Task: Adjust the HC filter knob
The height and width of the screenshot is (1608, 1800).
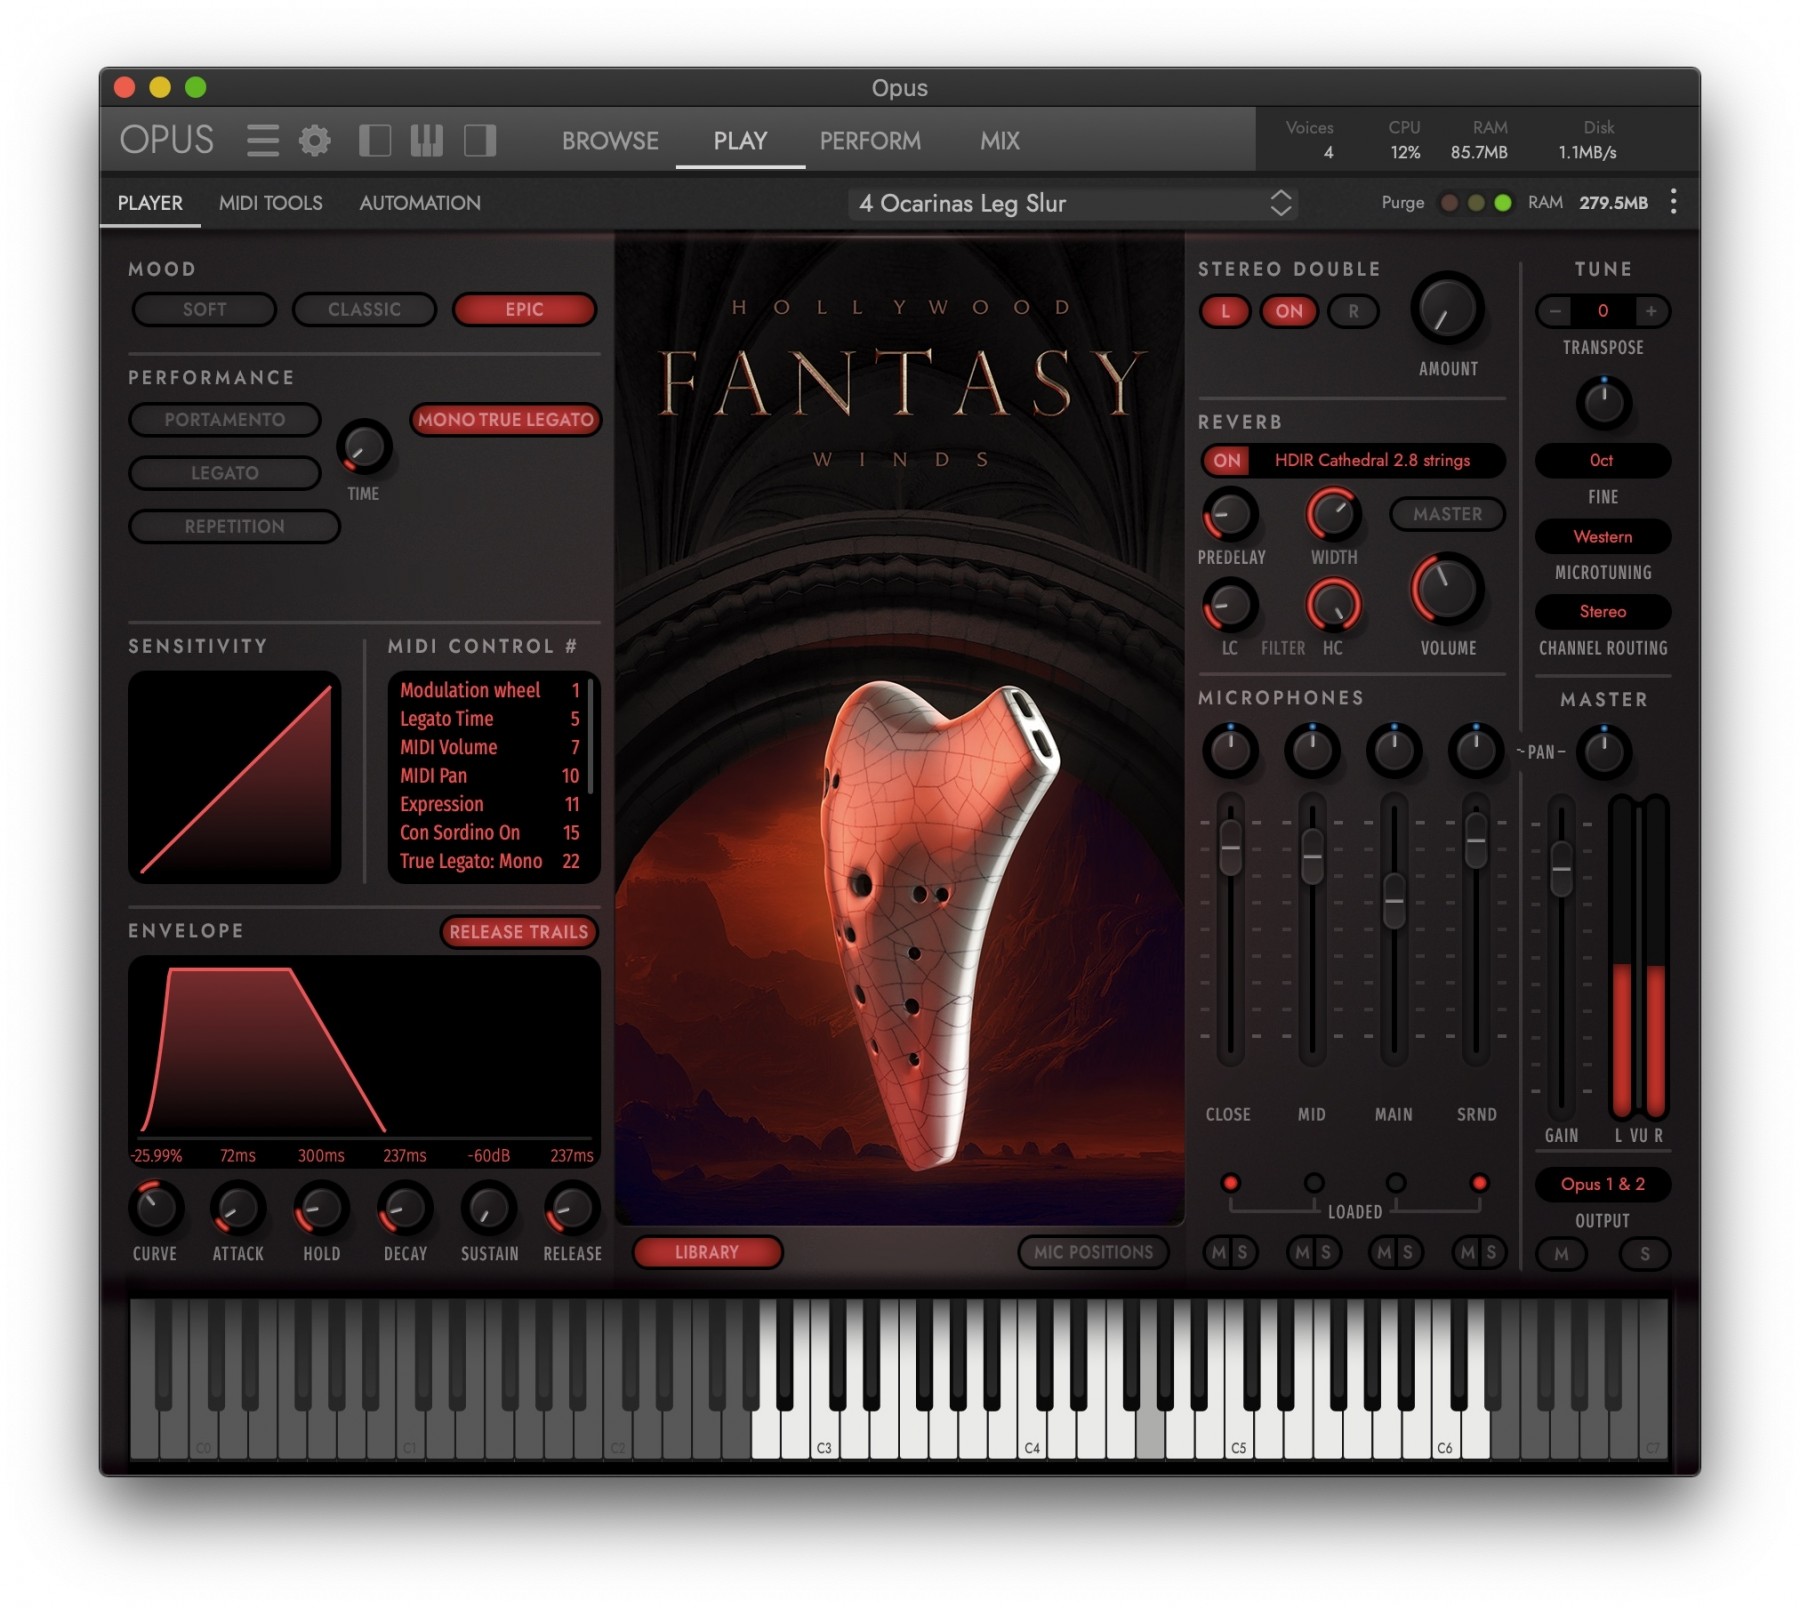Action: pos(1334,605)
